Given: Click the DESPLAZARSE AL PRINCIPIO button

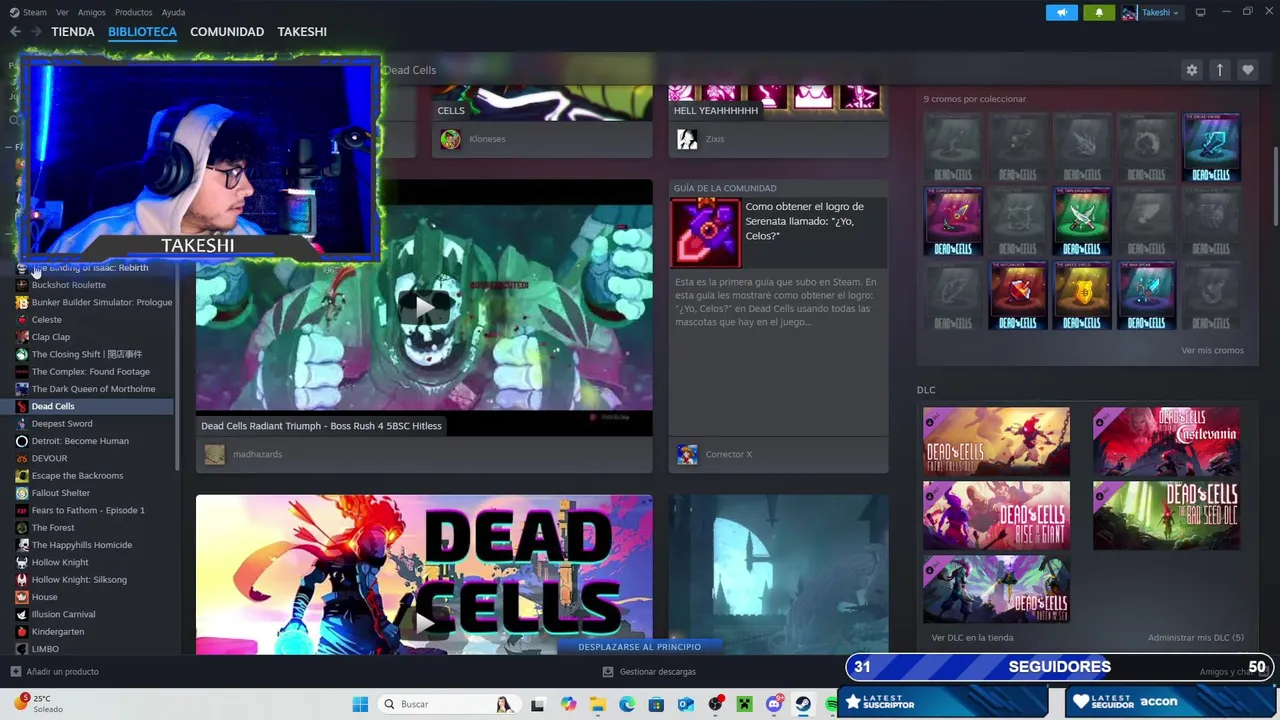Looking at the screenshot, I should coord(639,647).
